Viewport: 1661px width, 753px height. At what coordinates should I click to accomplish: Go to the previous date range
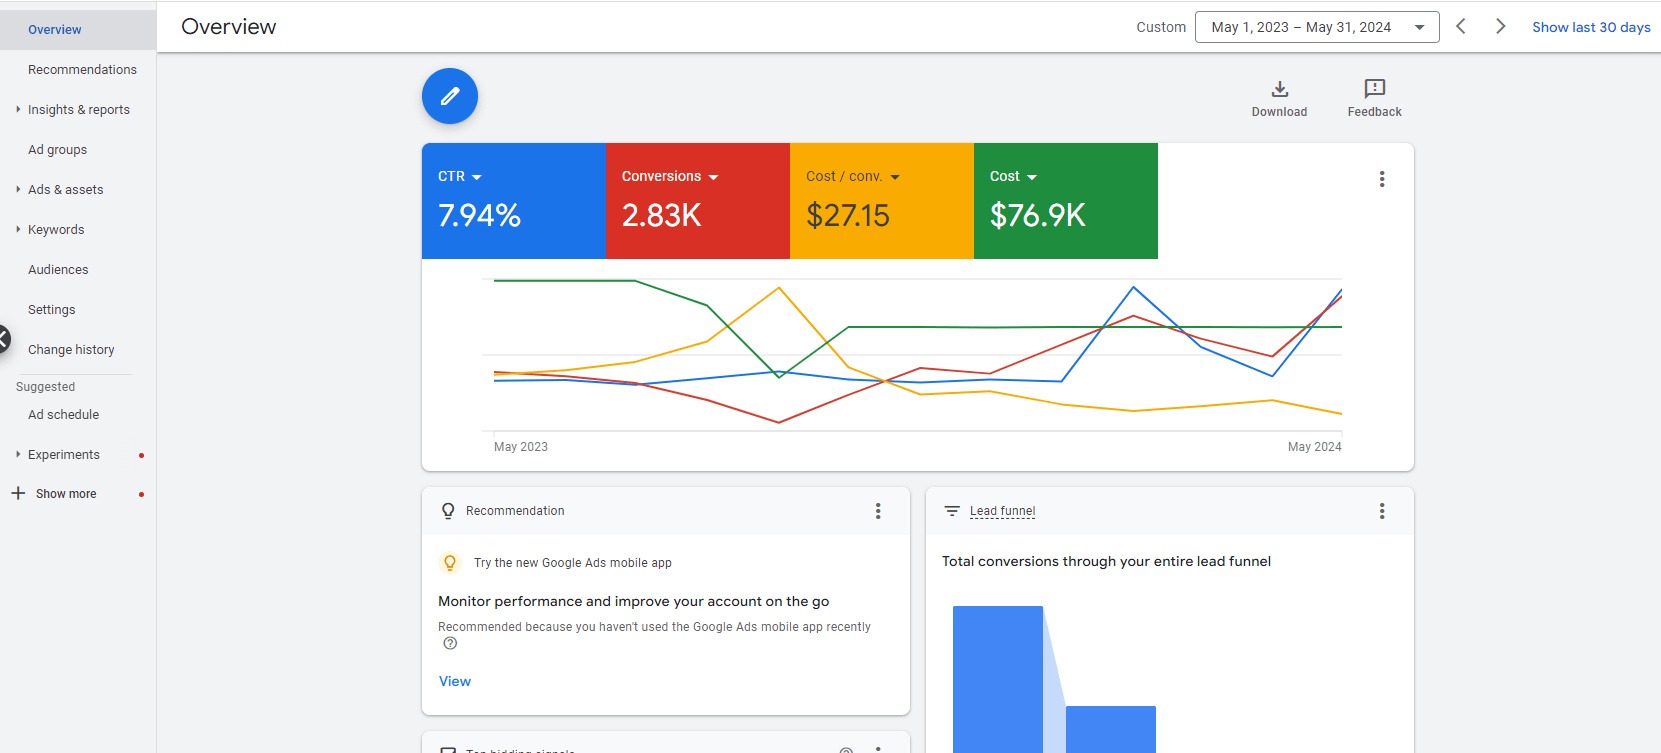[1461, 27]
